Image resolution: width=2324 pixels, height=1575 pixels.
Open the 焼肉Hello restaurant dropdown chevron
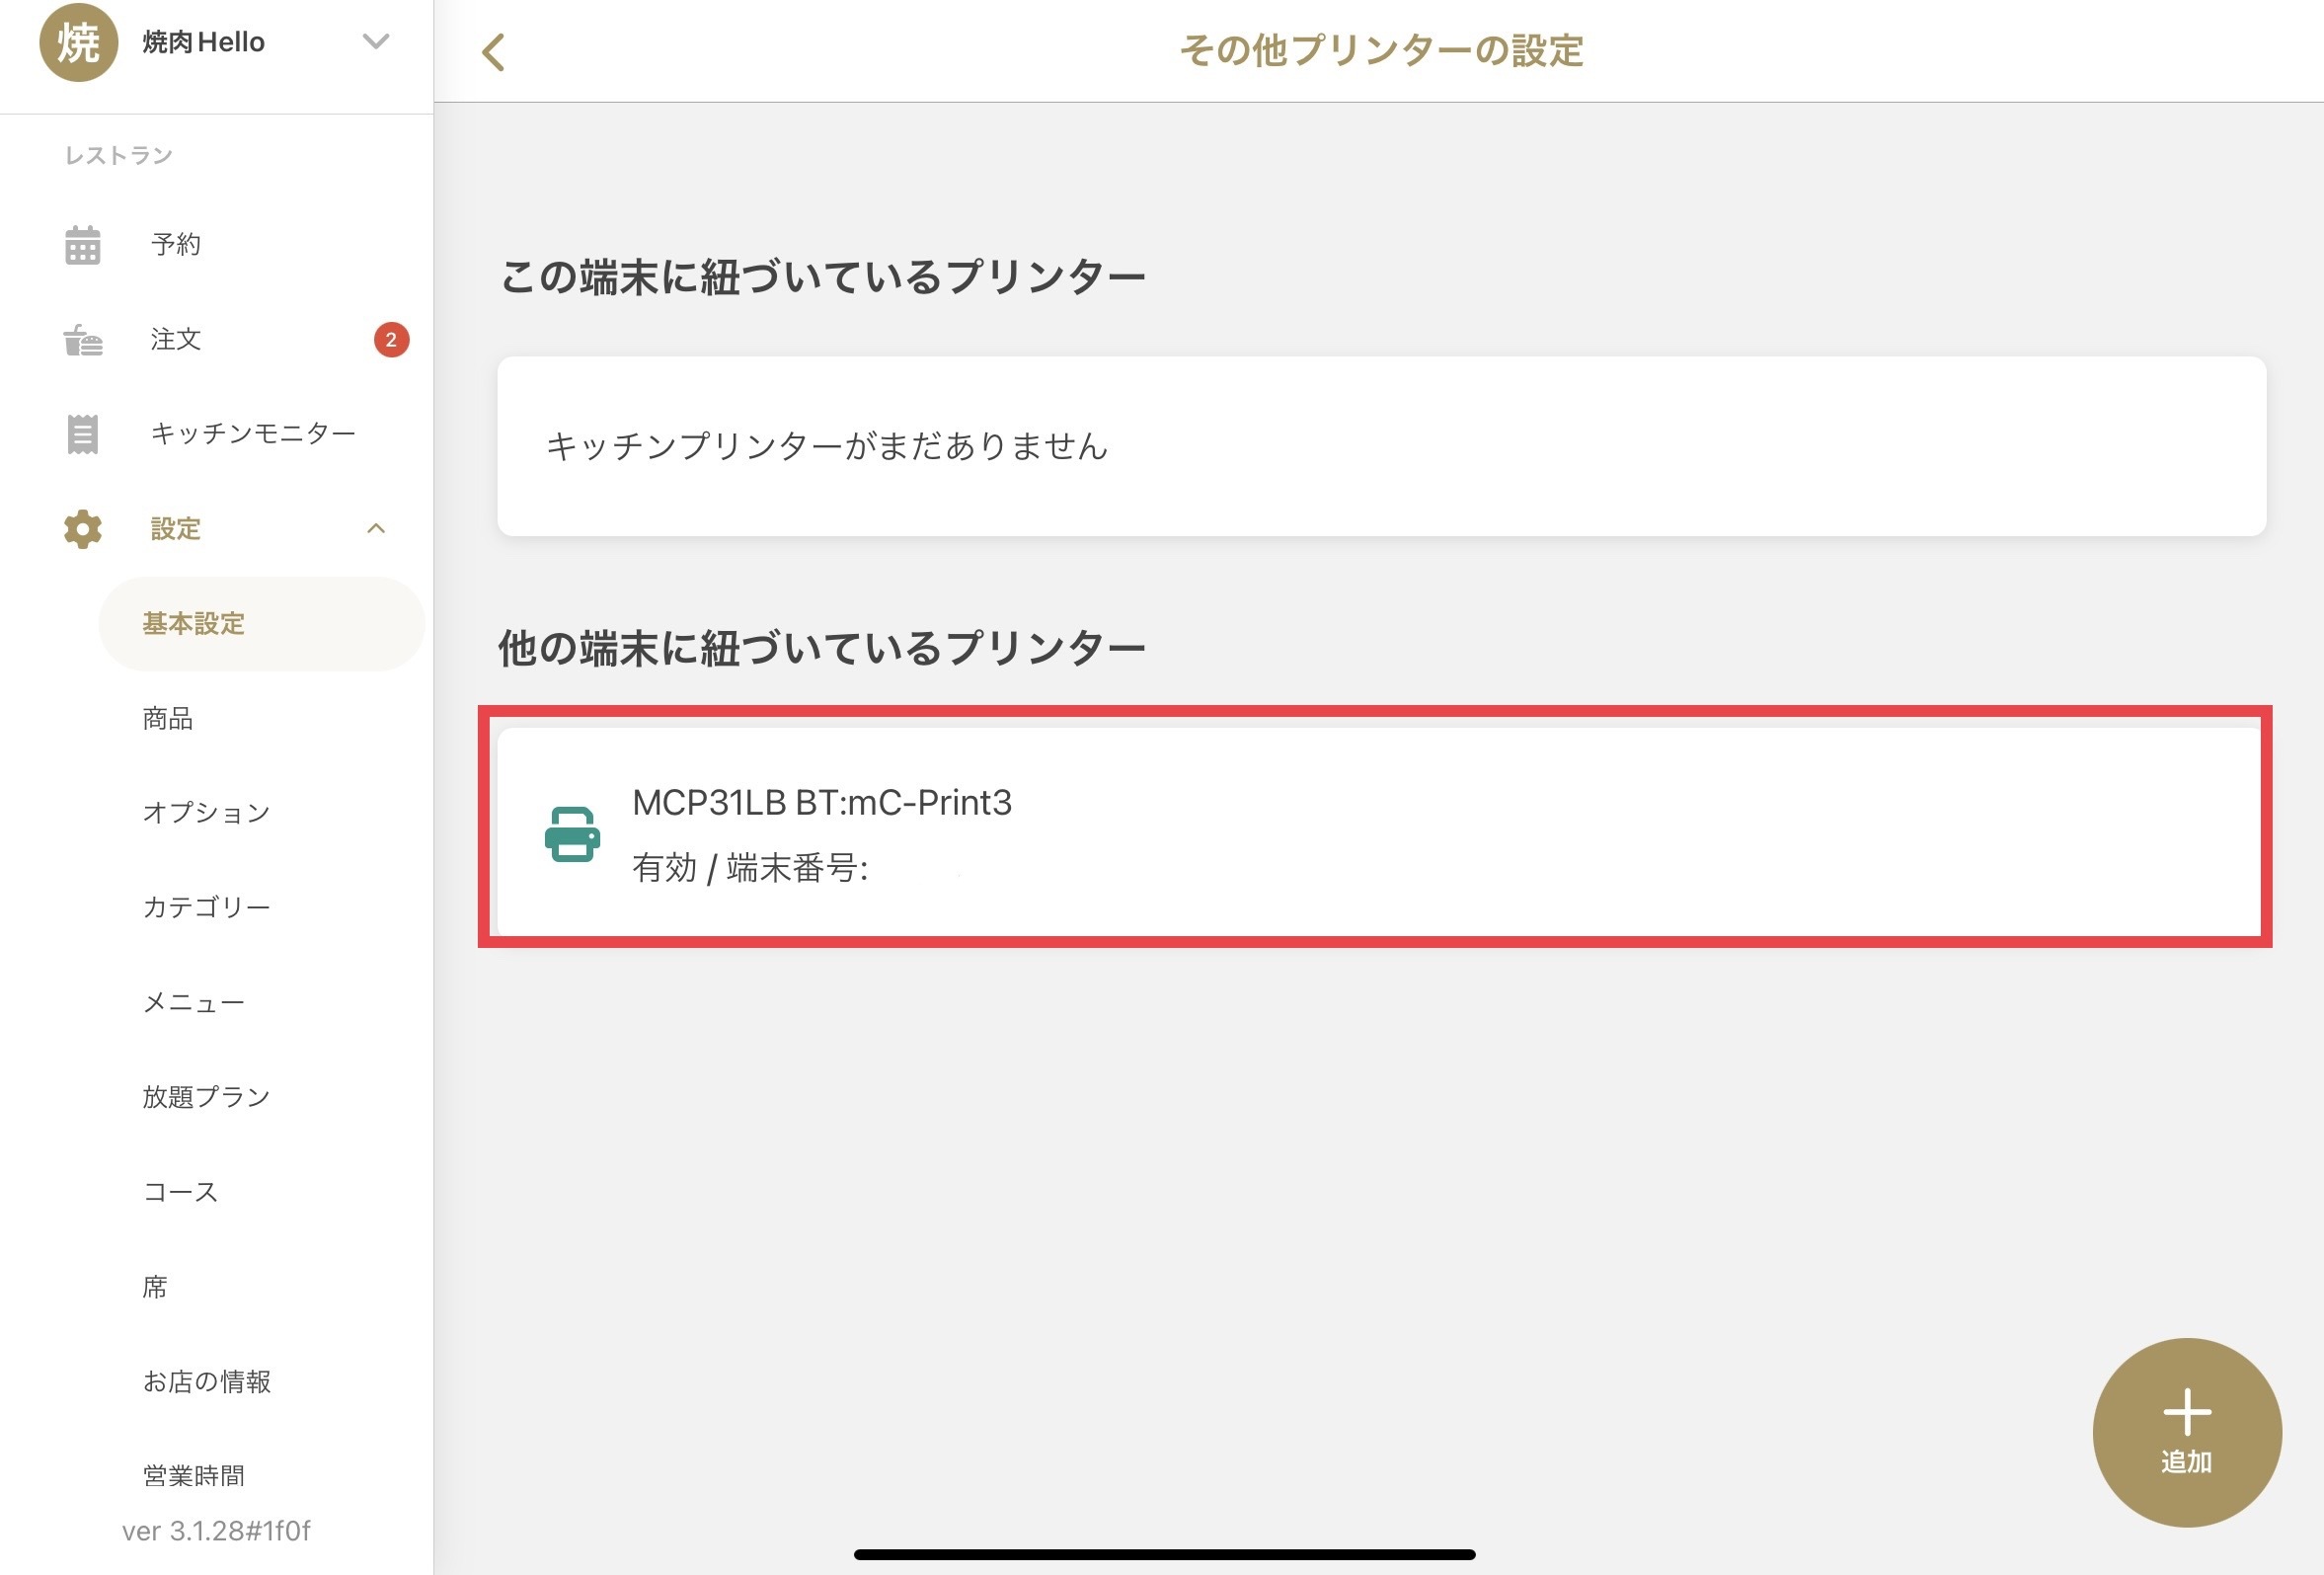376,42
